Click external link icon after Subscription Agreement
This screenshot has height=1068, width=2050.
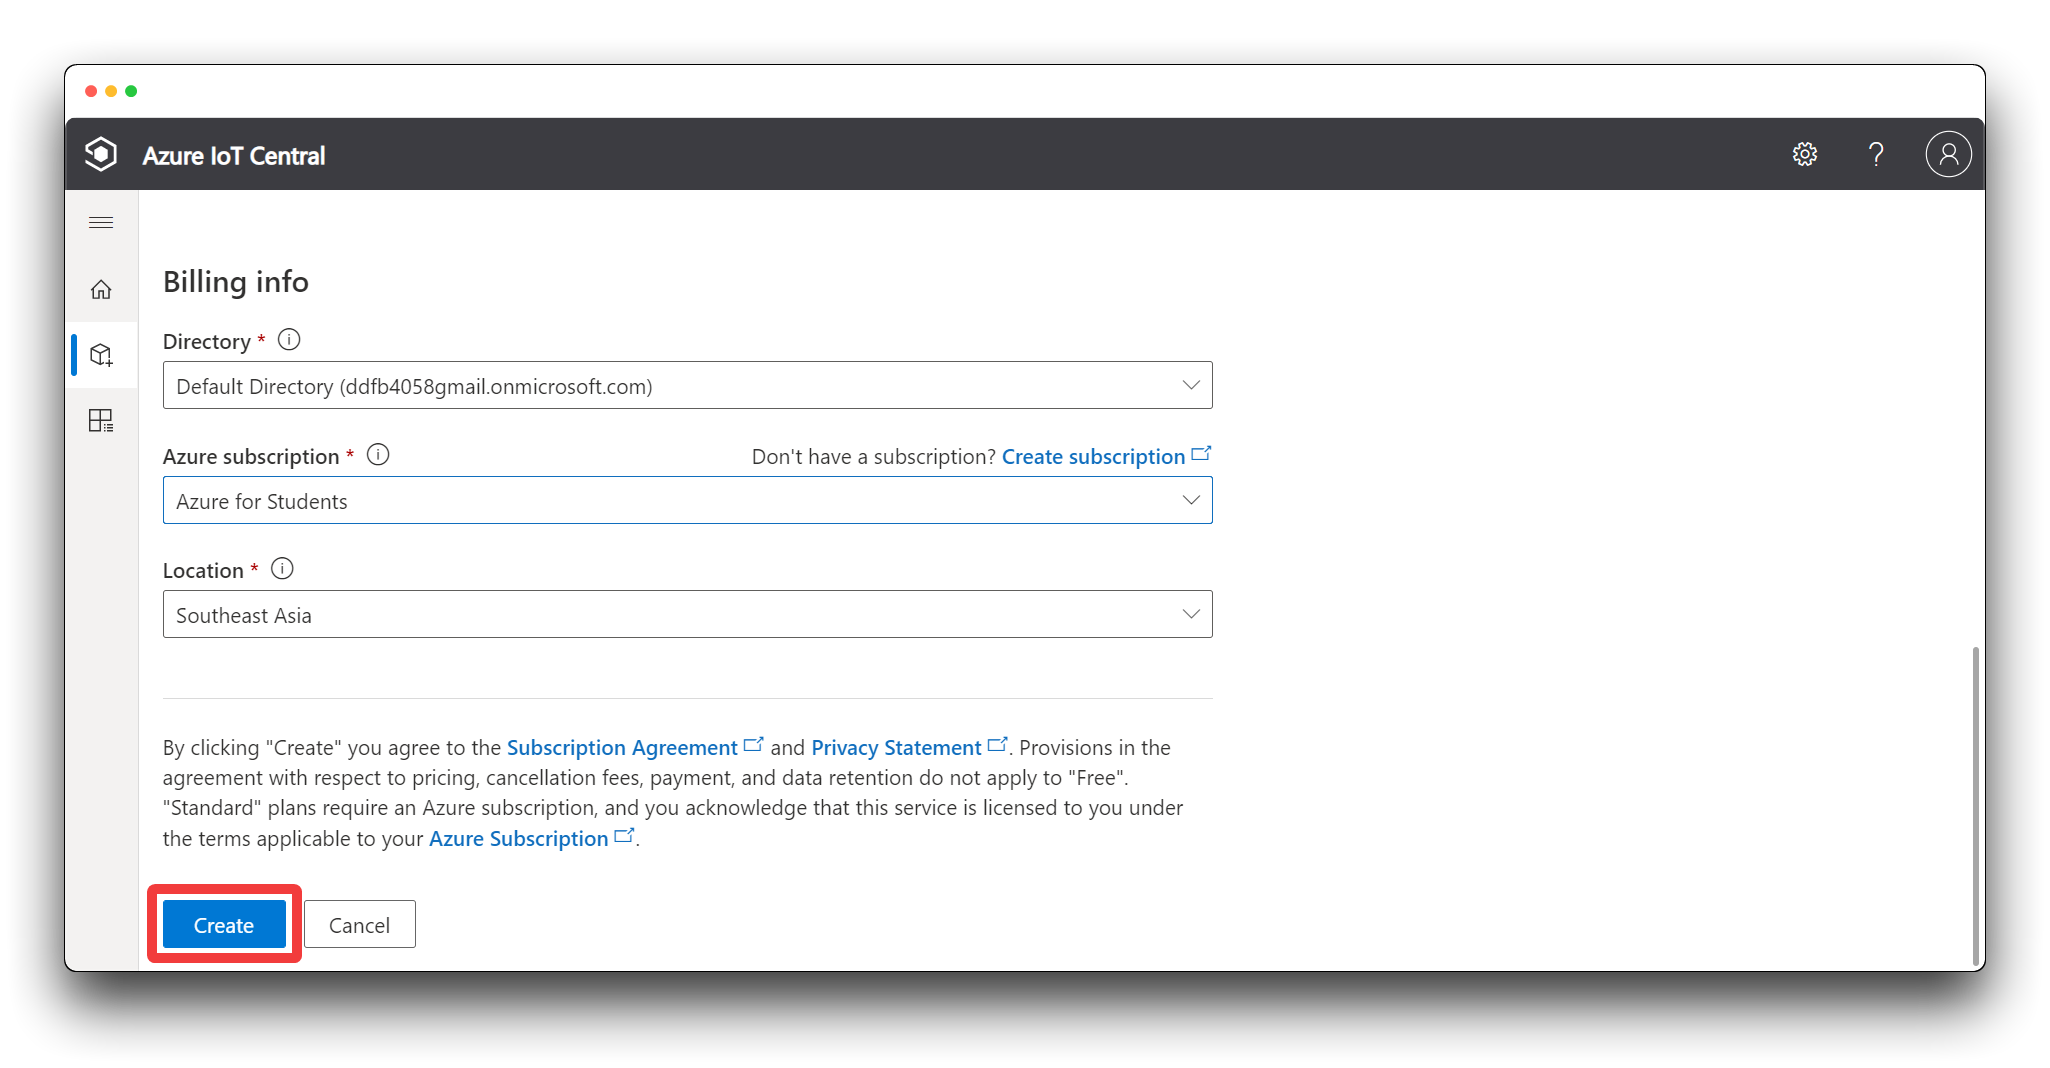754,745
